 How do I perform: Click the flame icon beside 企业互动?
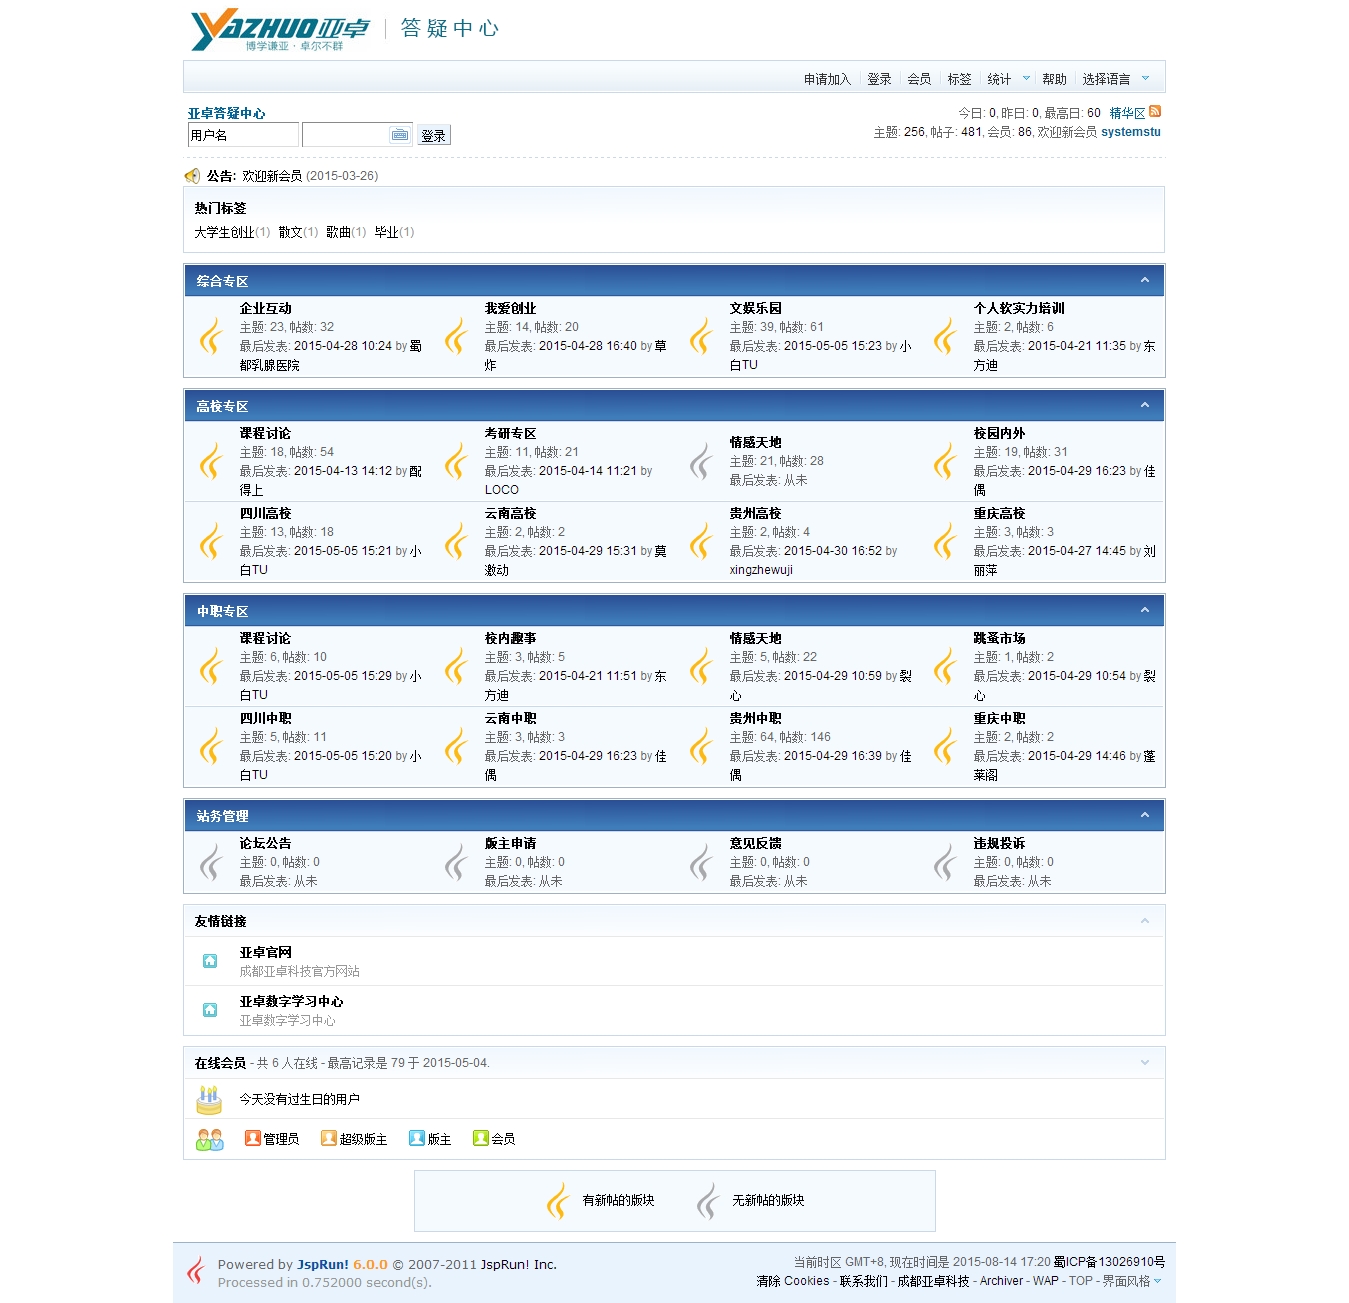point(210,337)
